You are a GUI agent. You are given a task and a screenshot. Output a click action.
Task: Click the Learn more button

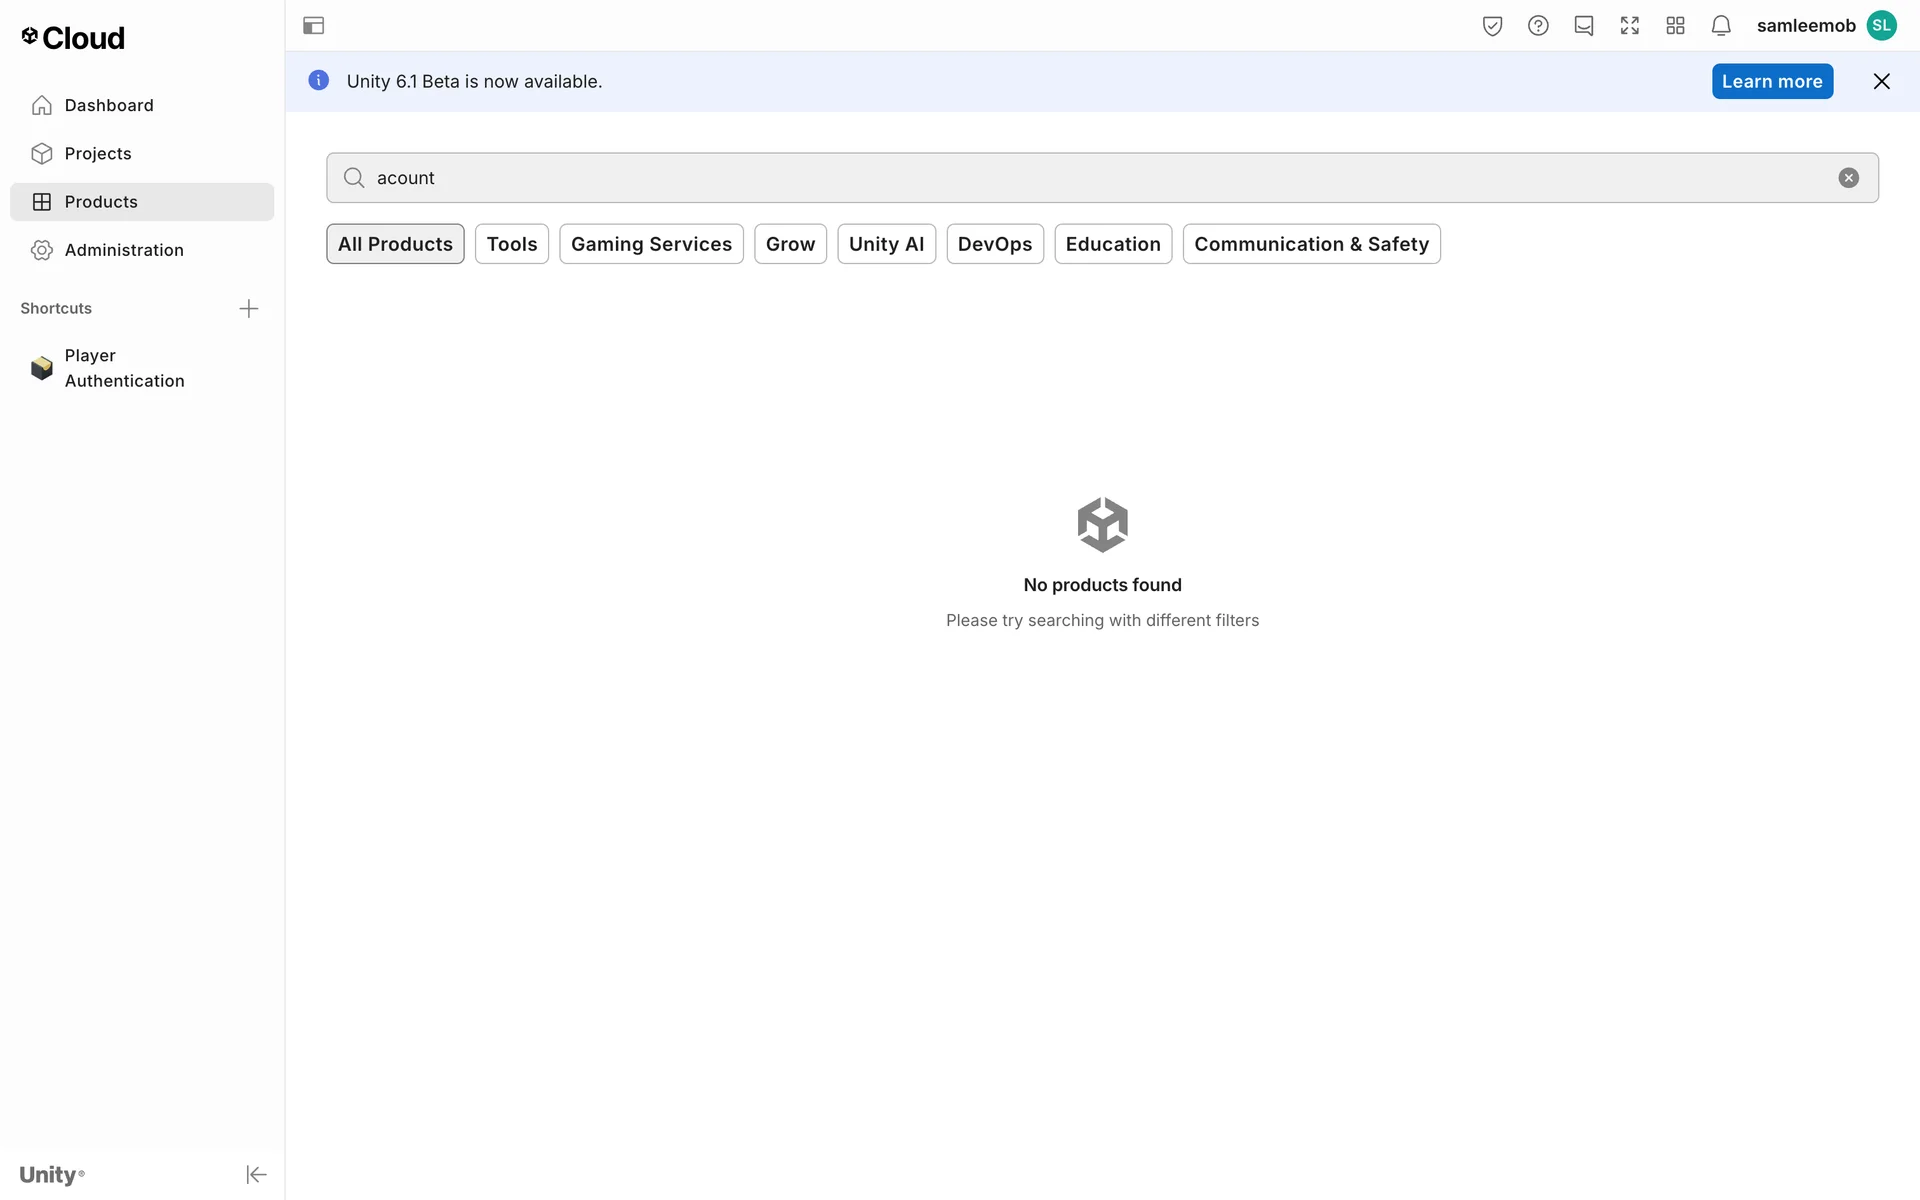(1772, 82)
